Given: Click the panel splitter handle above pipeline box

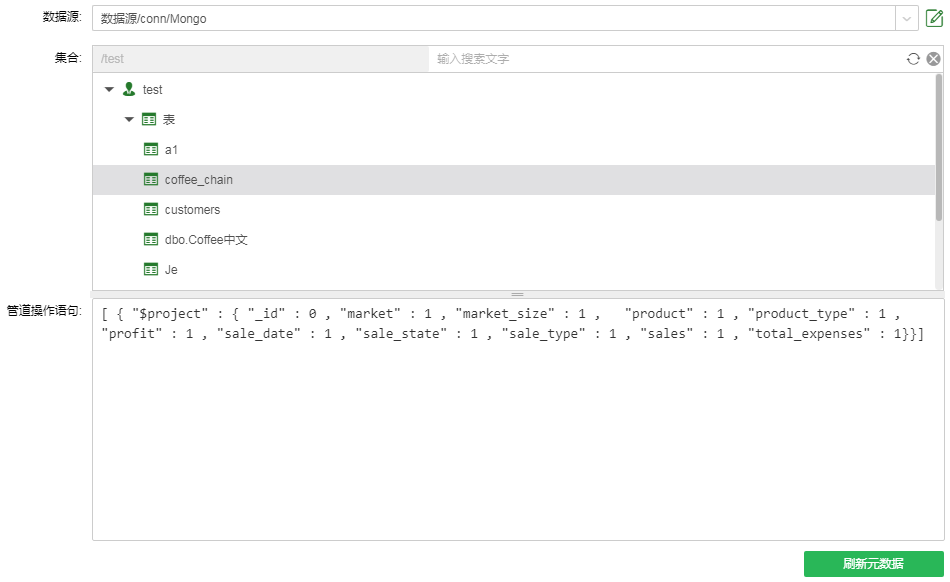Looking at the screenshot, I should pos(517,294).
